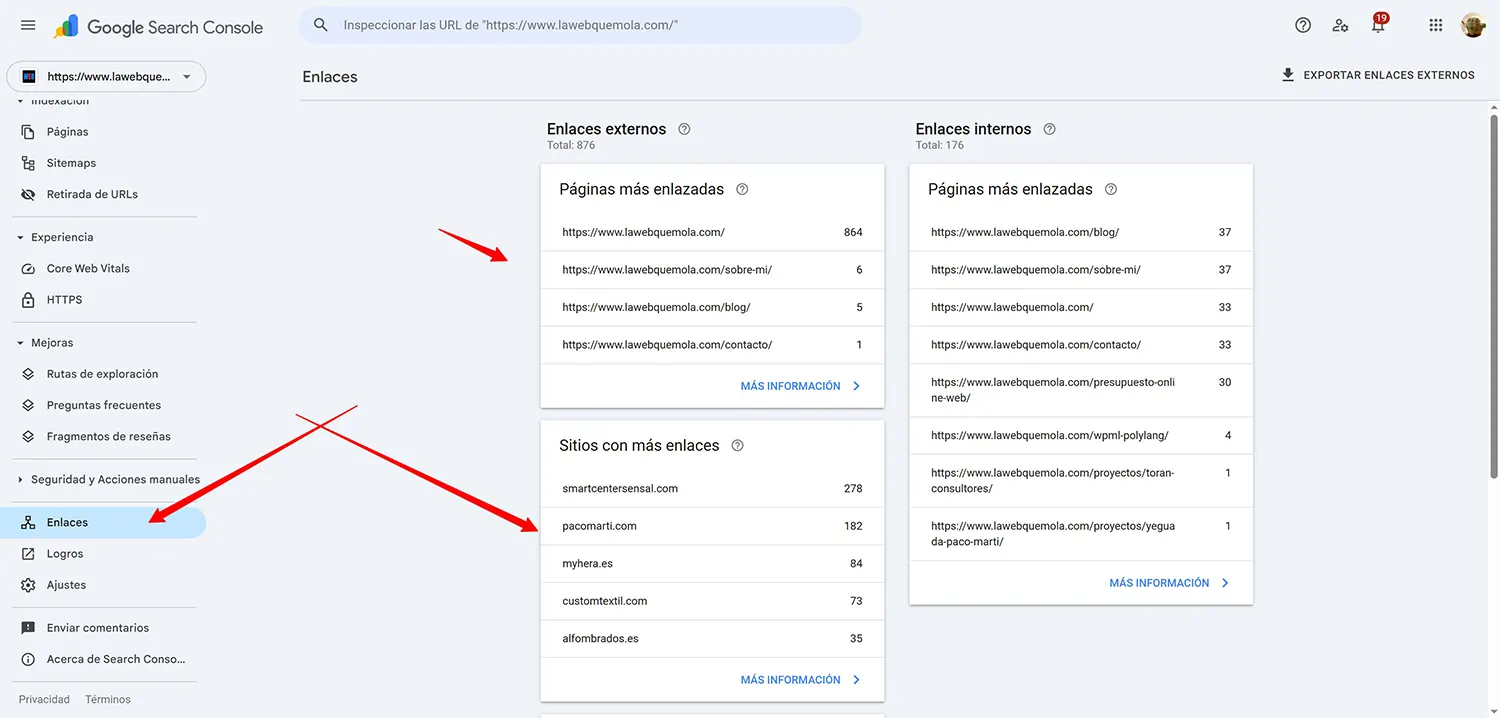Click help tooltip beside Enlaces externos heading

click(x=683, y=129)
